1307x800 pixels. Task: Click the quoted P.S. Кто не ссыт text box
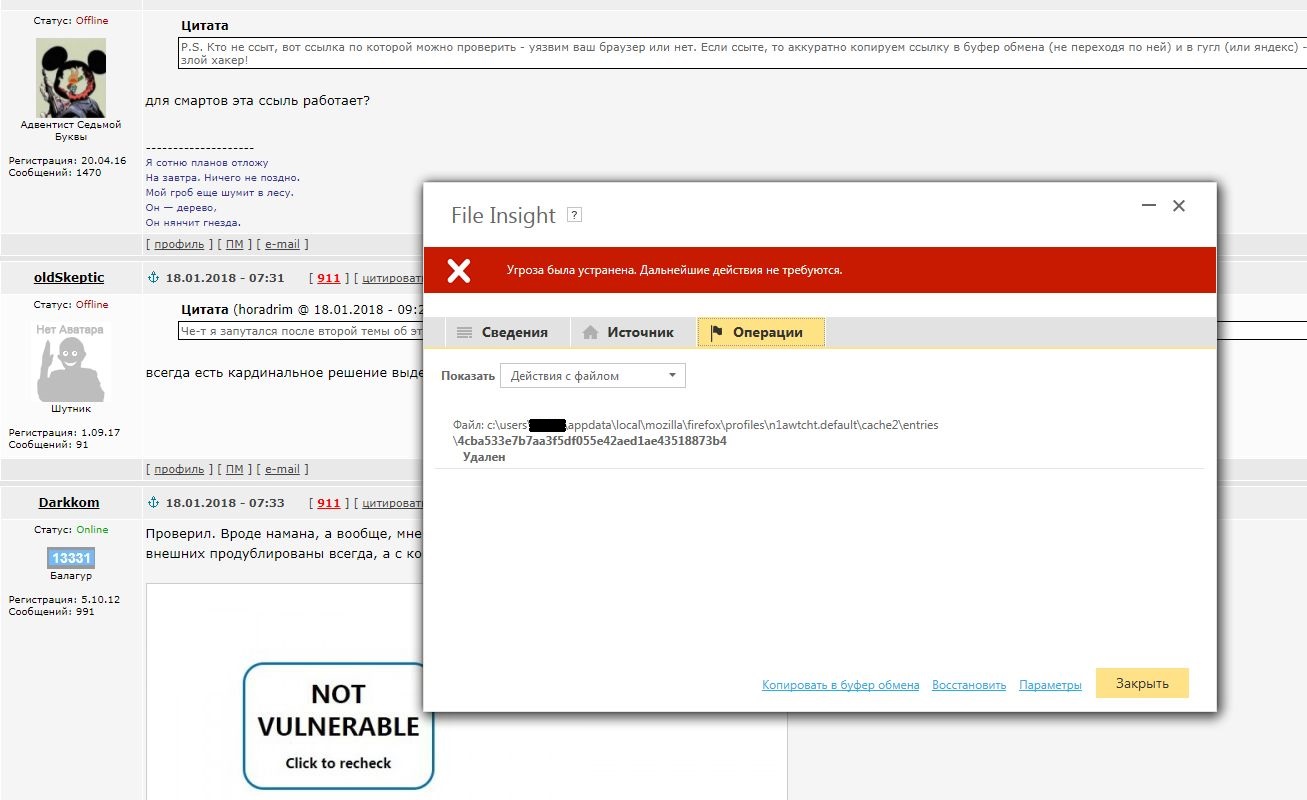[x=742, y=54]
